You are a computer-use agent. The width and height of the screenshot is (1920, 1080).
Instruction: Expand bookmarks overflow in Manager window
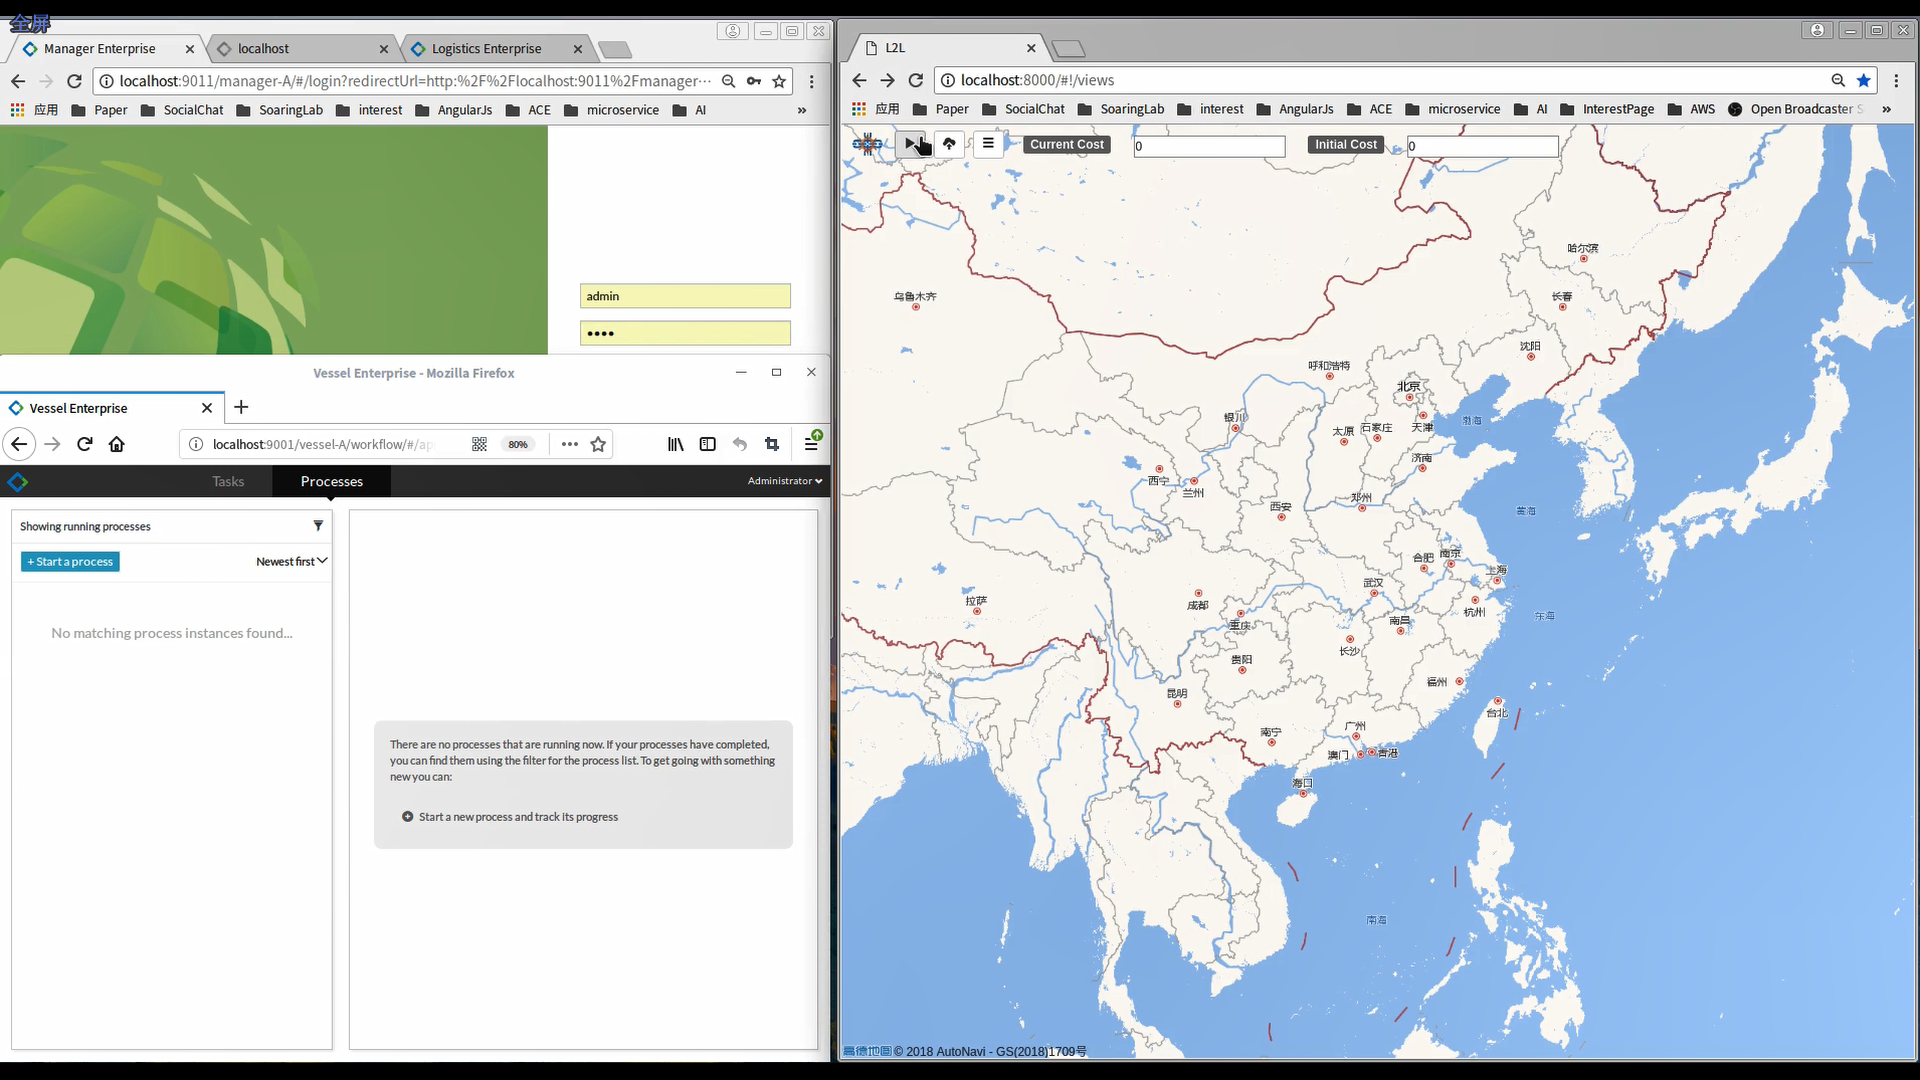click(801, 110)
